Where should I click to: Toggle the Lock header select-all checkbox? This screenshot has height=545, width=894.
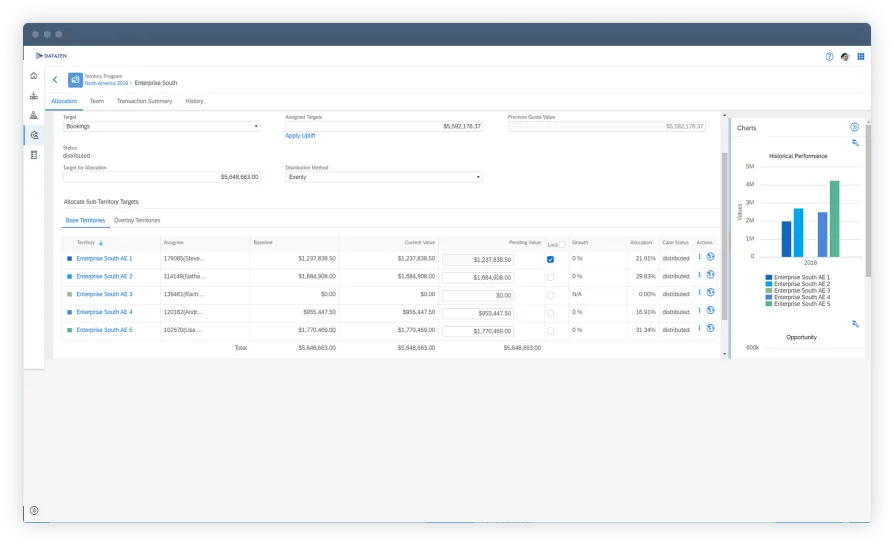click(563, 244)
